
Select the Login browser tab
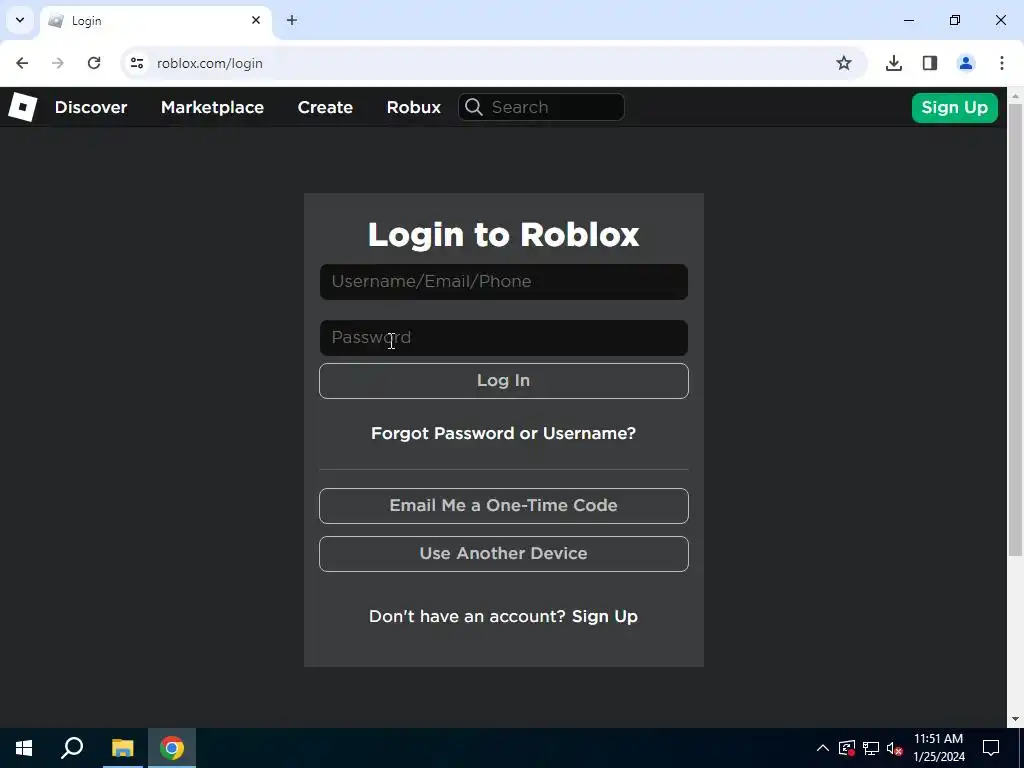click(155, 21)
